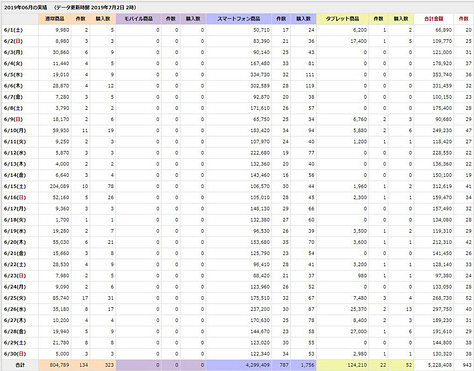The width and height of the screenshot is (474, 371).
Task: Click the smartphone amount 334,730 on 6/5
Action: click(260, 75)
